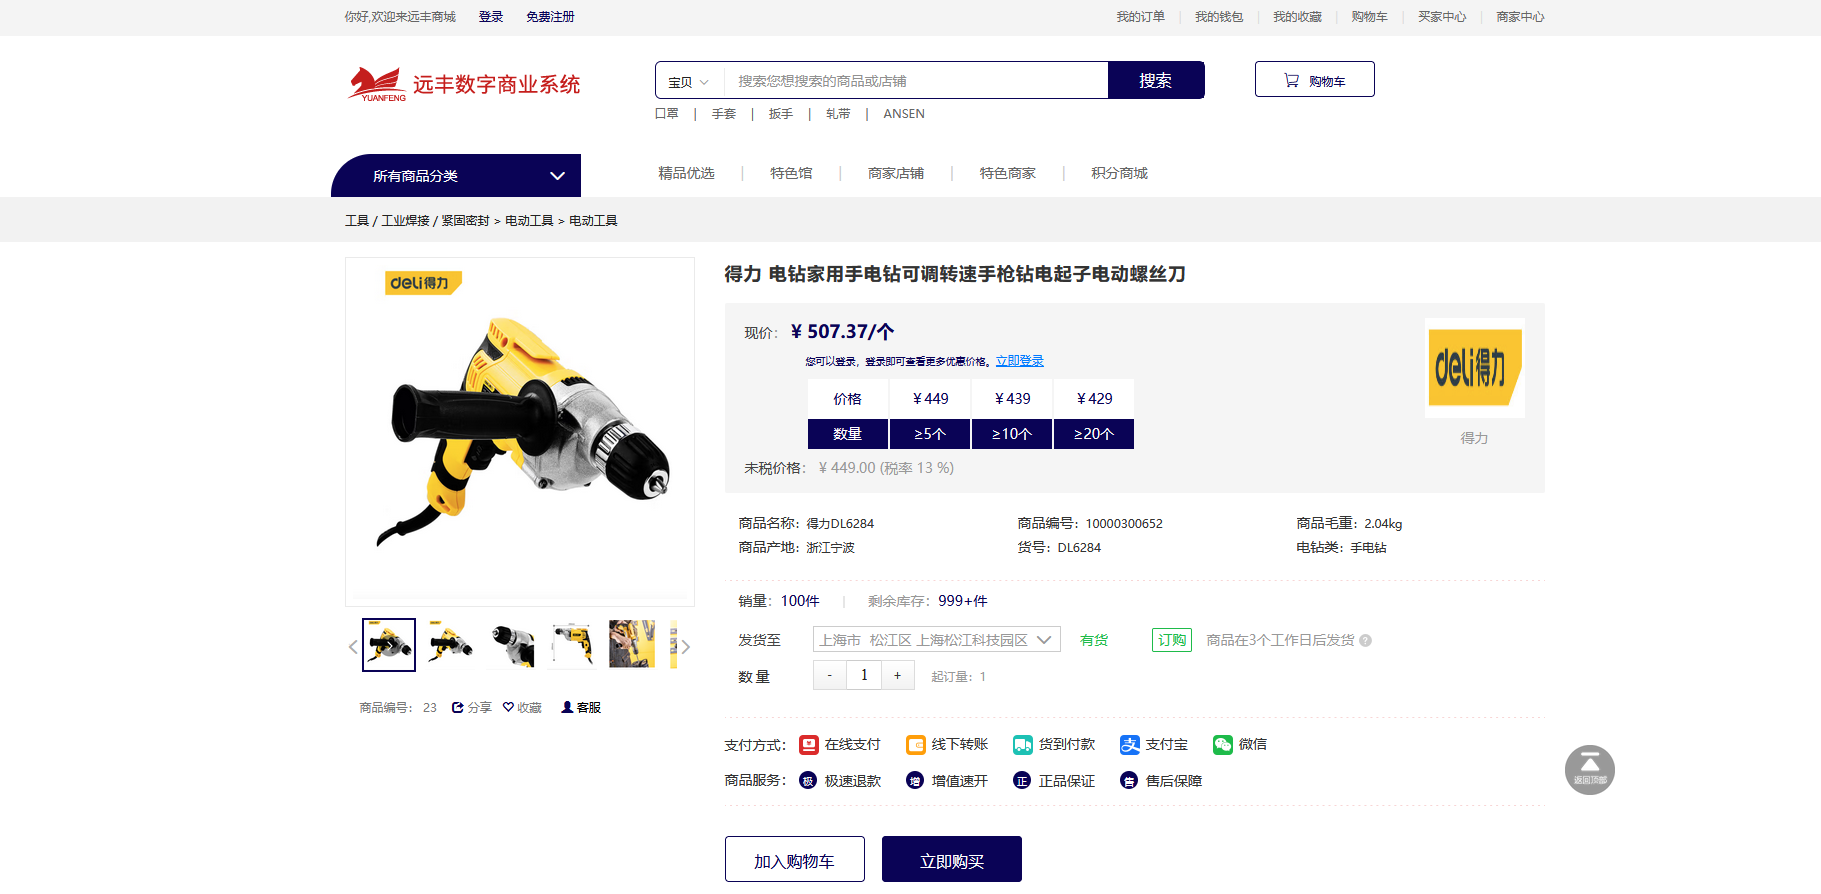1821x894 pixels.
Task: Click the 免费注册 link
Action: click(x=550, y=17)
